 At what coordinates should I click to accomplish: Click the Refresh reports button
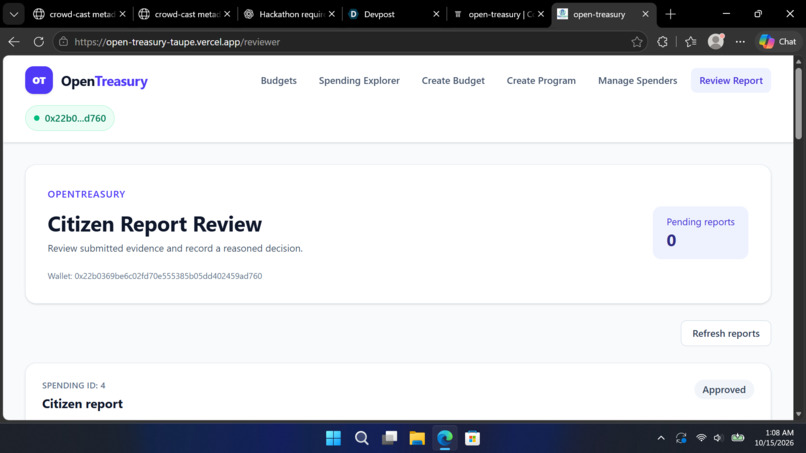click(726, 333)
